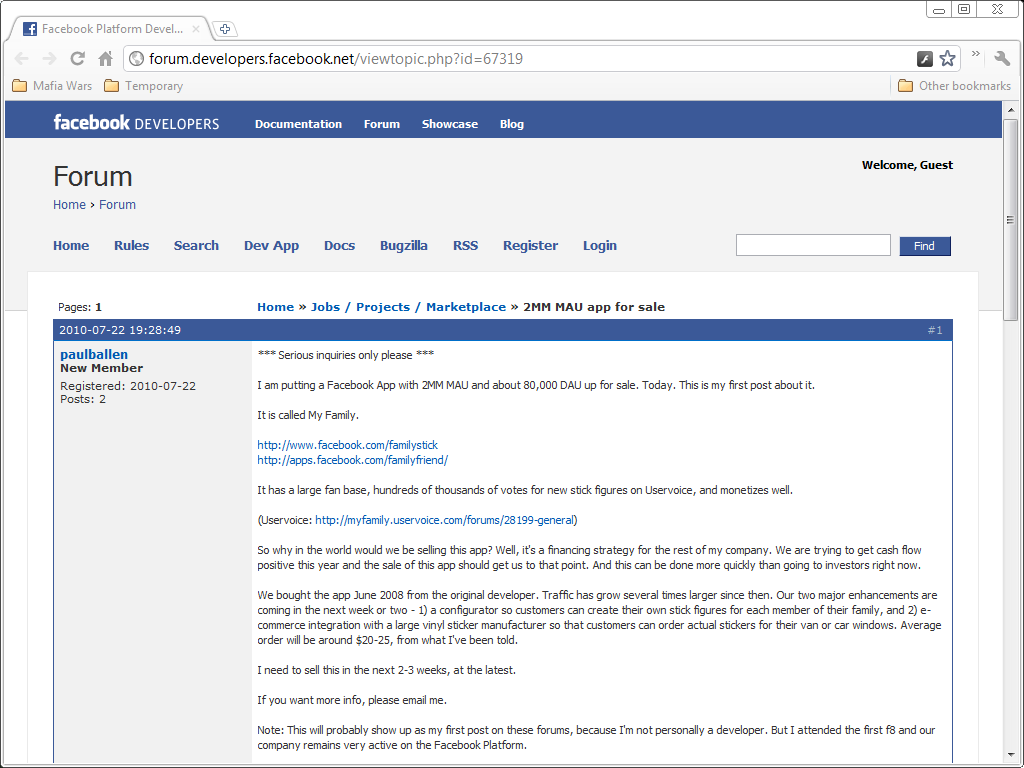Open the Temporary bookmark folder
The image size is (1024, 768).
pos(144,86)
